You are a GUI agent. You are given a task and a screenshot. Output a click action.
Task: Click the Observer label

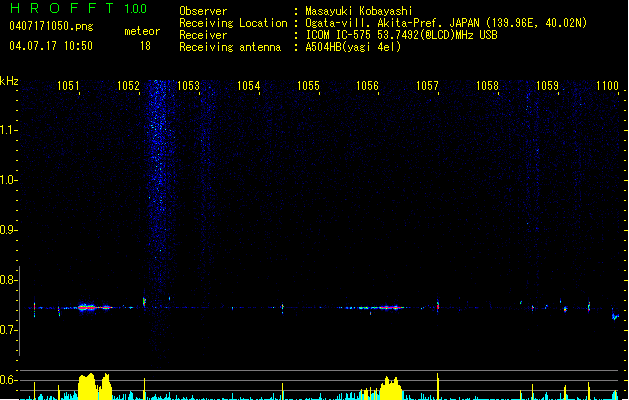[203, 11]
